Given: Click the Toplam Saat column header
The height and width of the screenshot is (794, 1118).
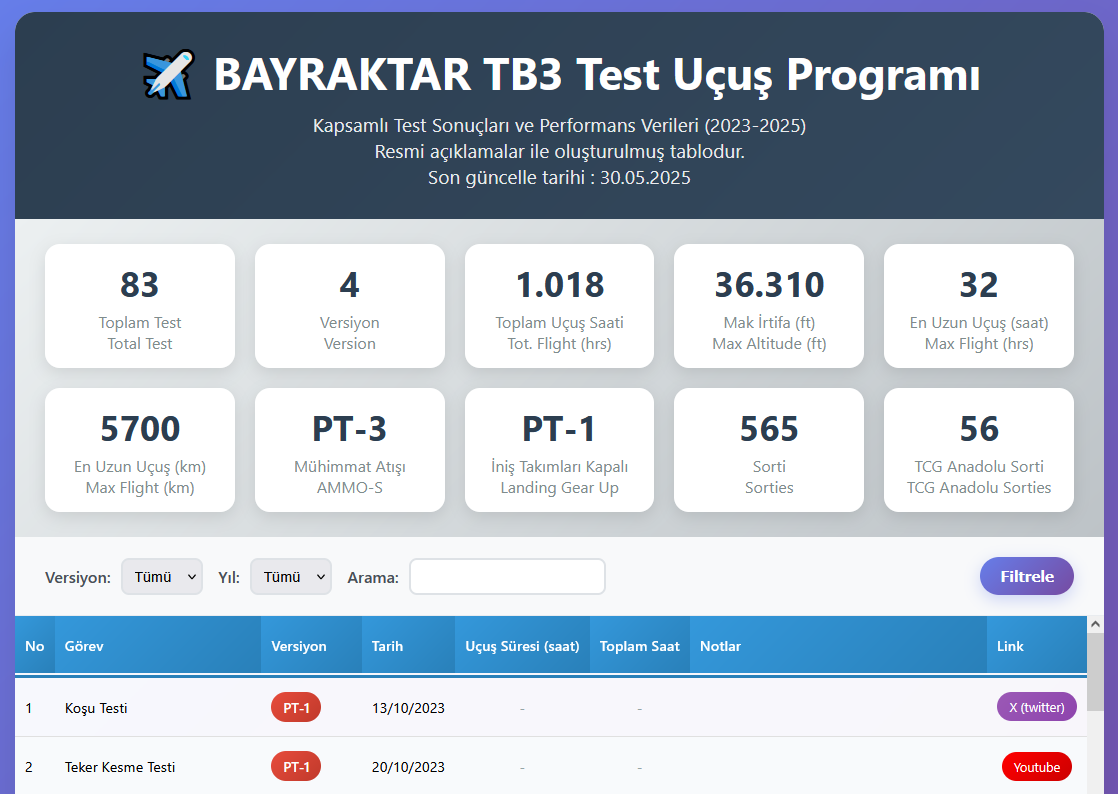Looking at the screenshot, I should [640, 646].
